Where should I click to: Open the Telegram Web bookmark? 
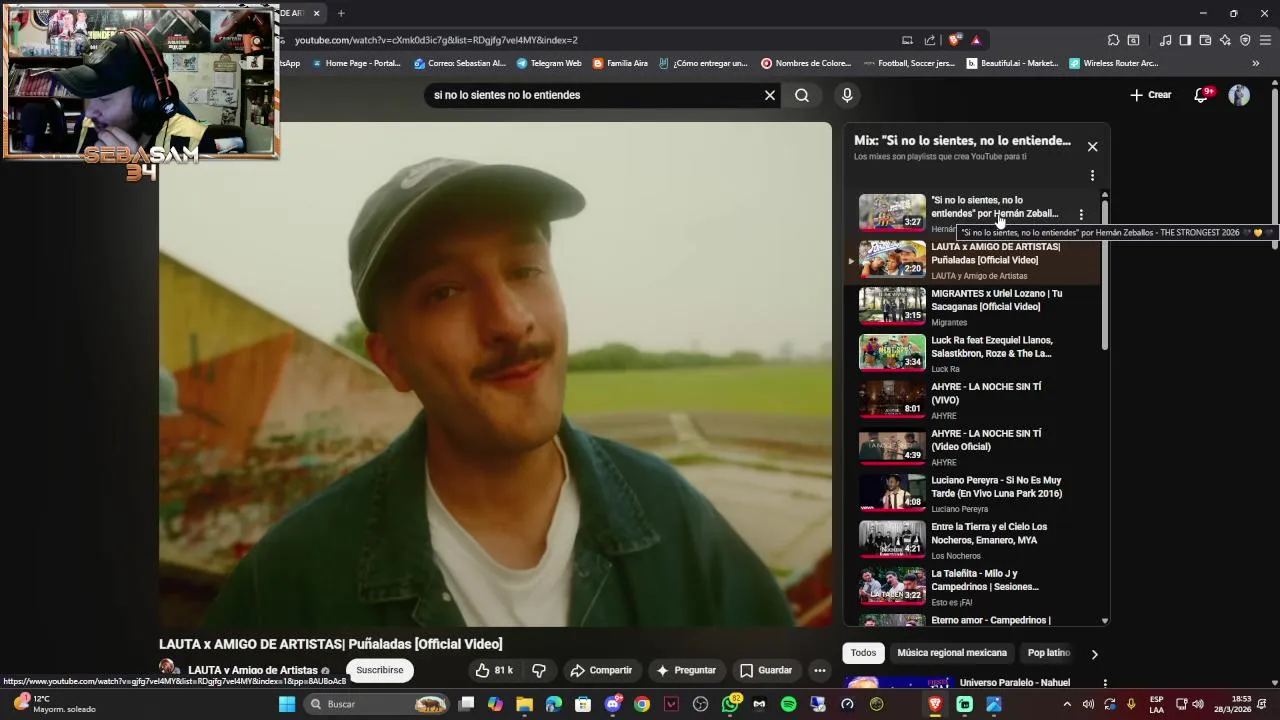point(548,63)
